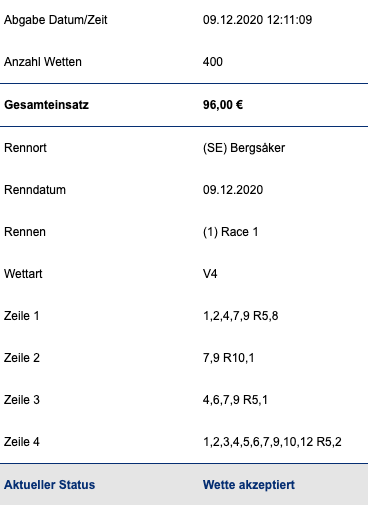
Task: Click the Zeile 3 selection 4,6,7,9 R5,1
Action: coord(235,400)
